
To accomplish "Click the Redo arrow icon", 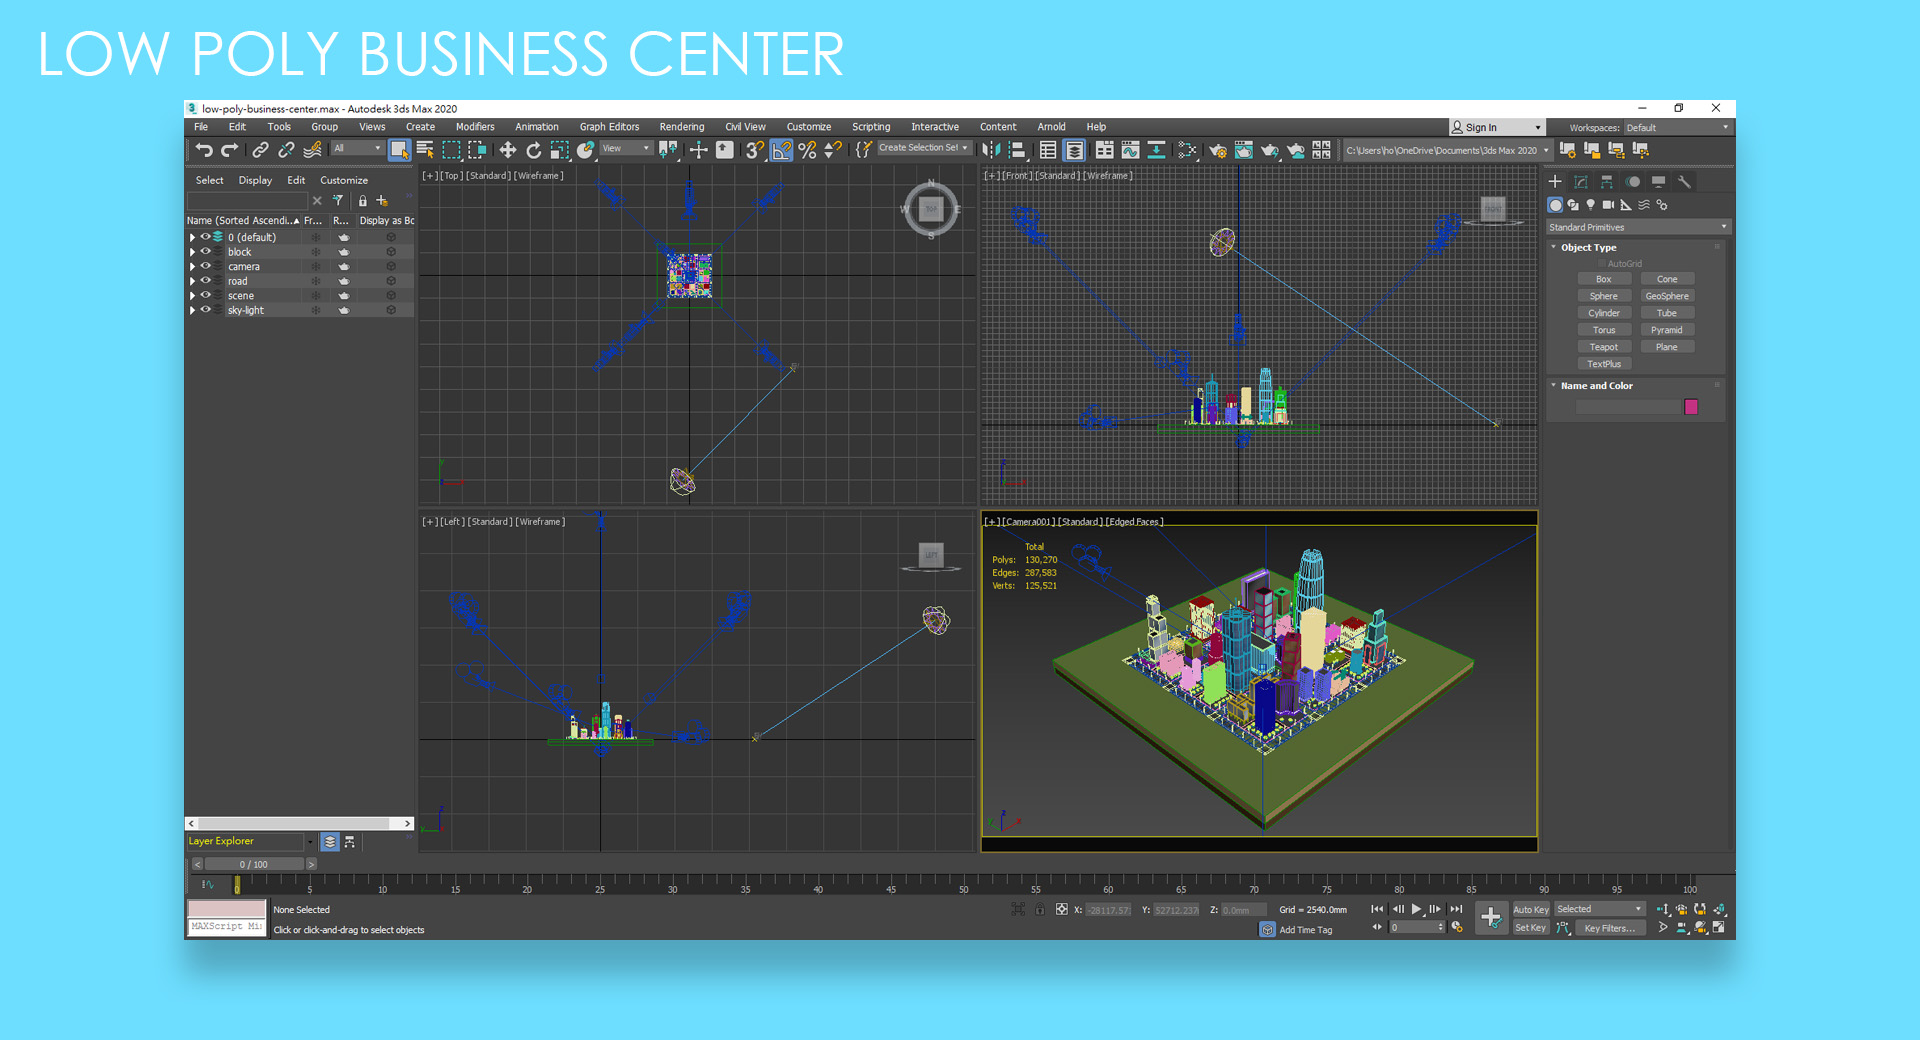I will click(230, 150).
